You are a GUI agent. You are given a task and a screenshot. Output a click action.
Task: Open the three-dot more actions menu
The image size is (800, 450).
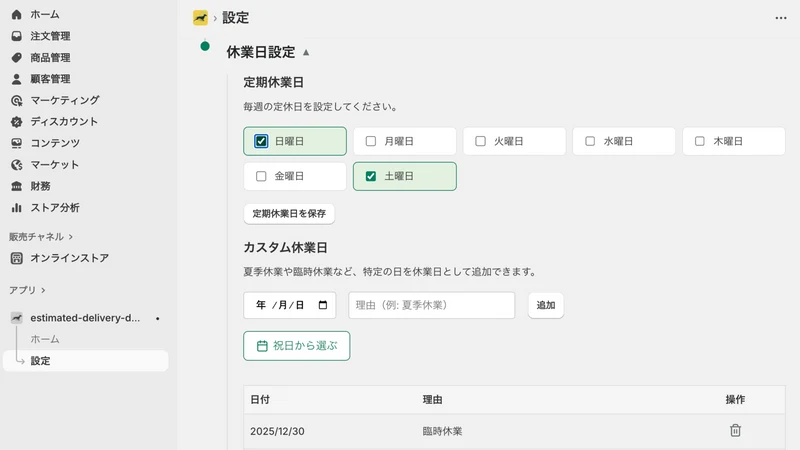(781, 18)
